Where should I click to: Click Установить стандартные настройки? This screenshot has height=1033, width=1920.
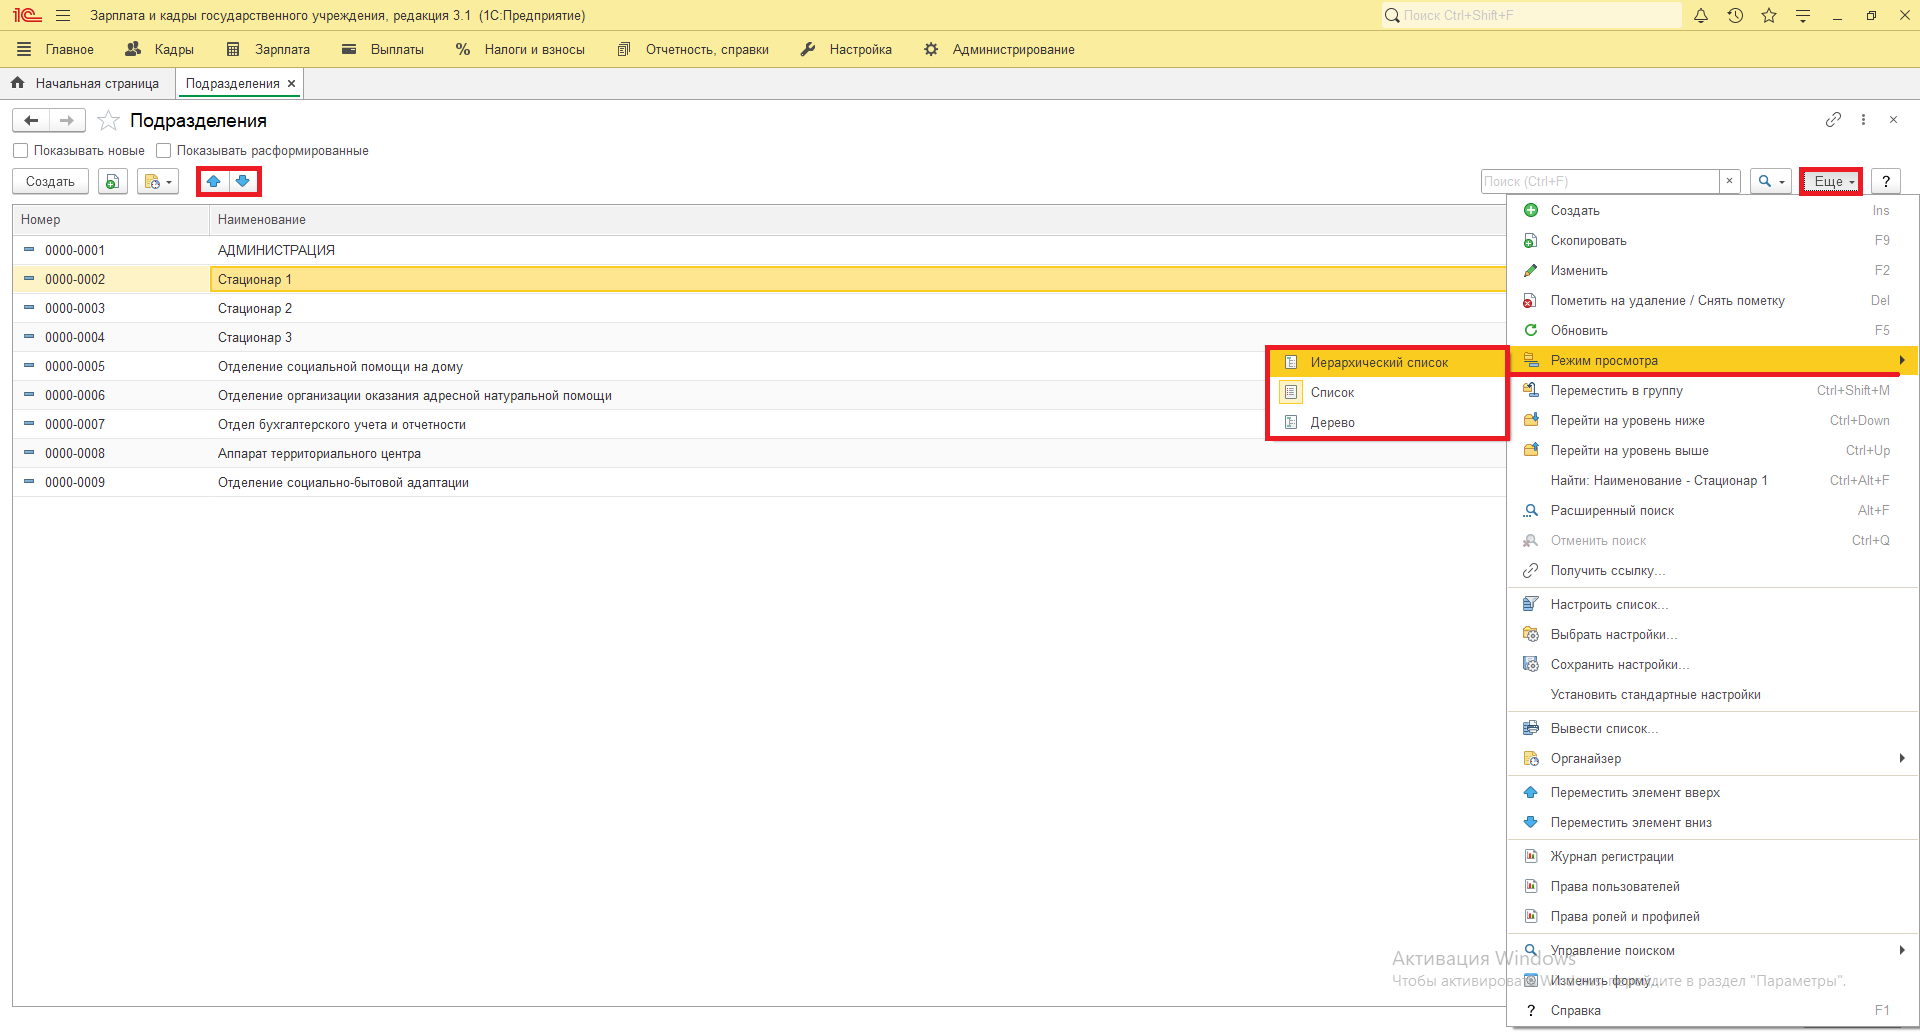(x=1712, y=695)
